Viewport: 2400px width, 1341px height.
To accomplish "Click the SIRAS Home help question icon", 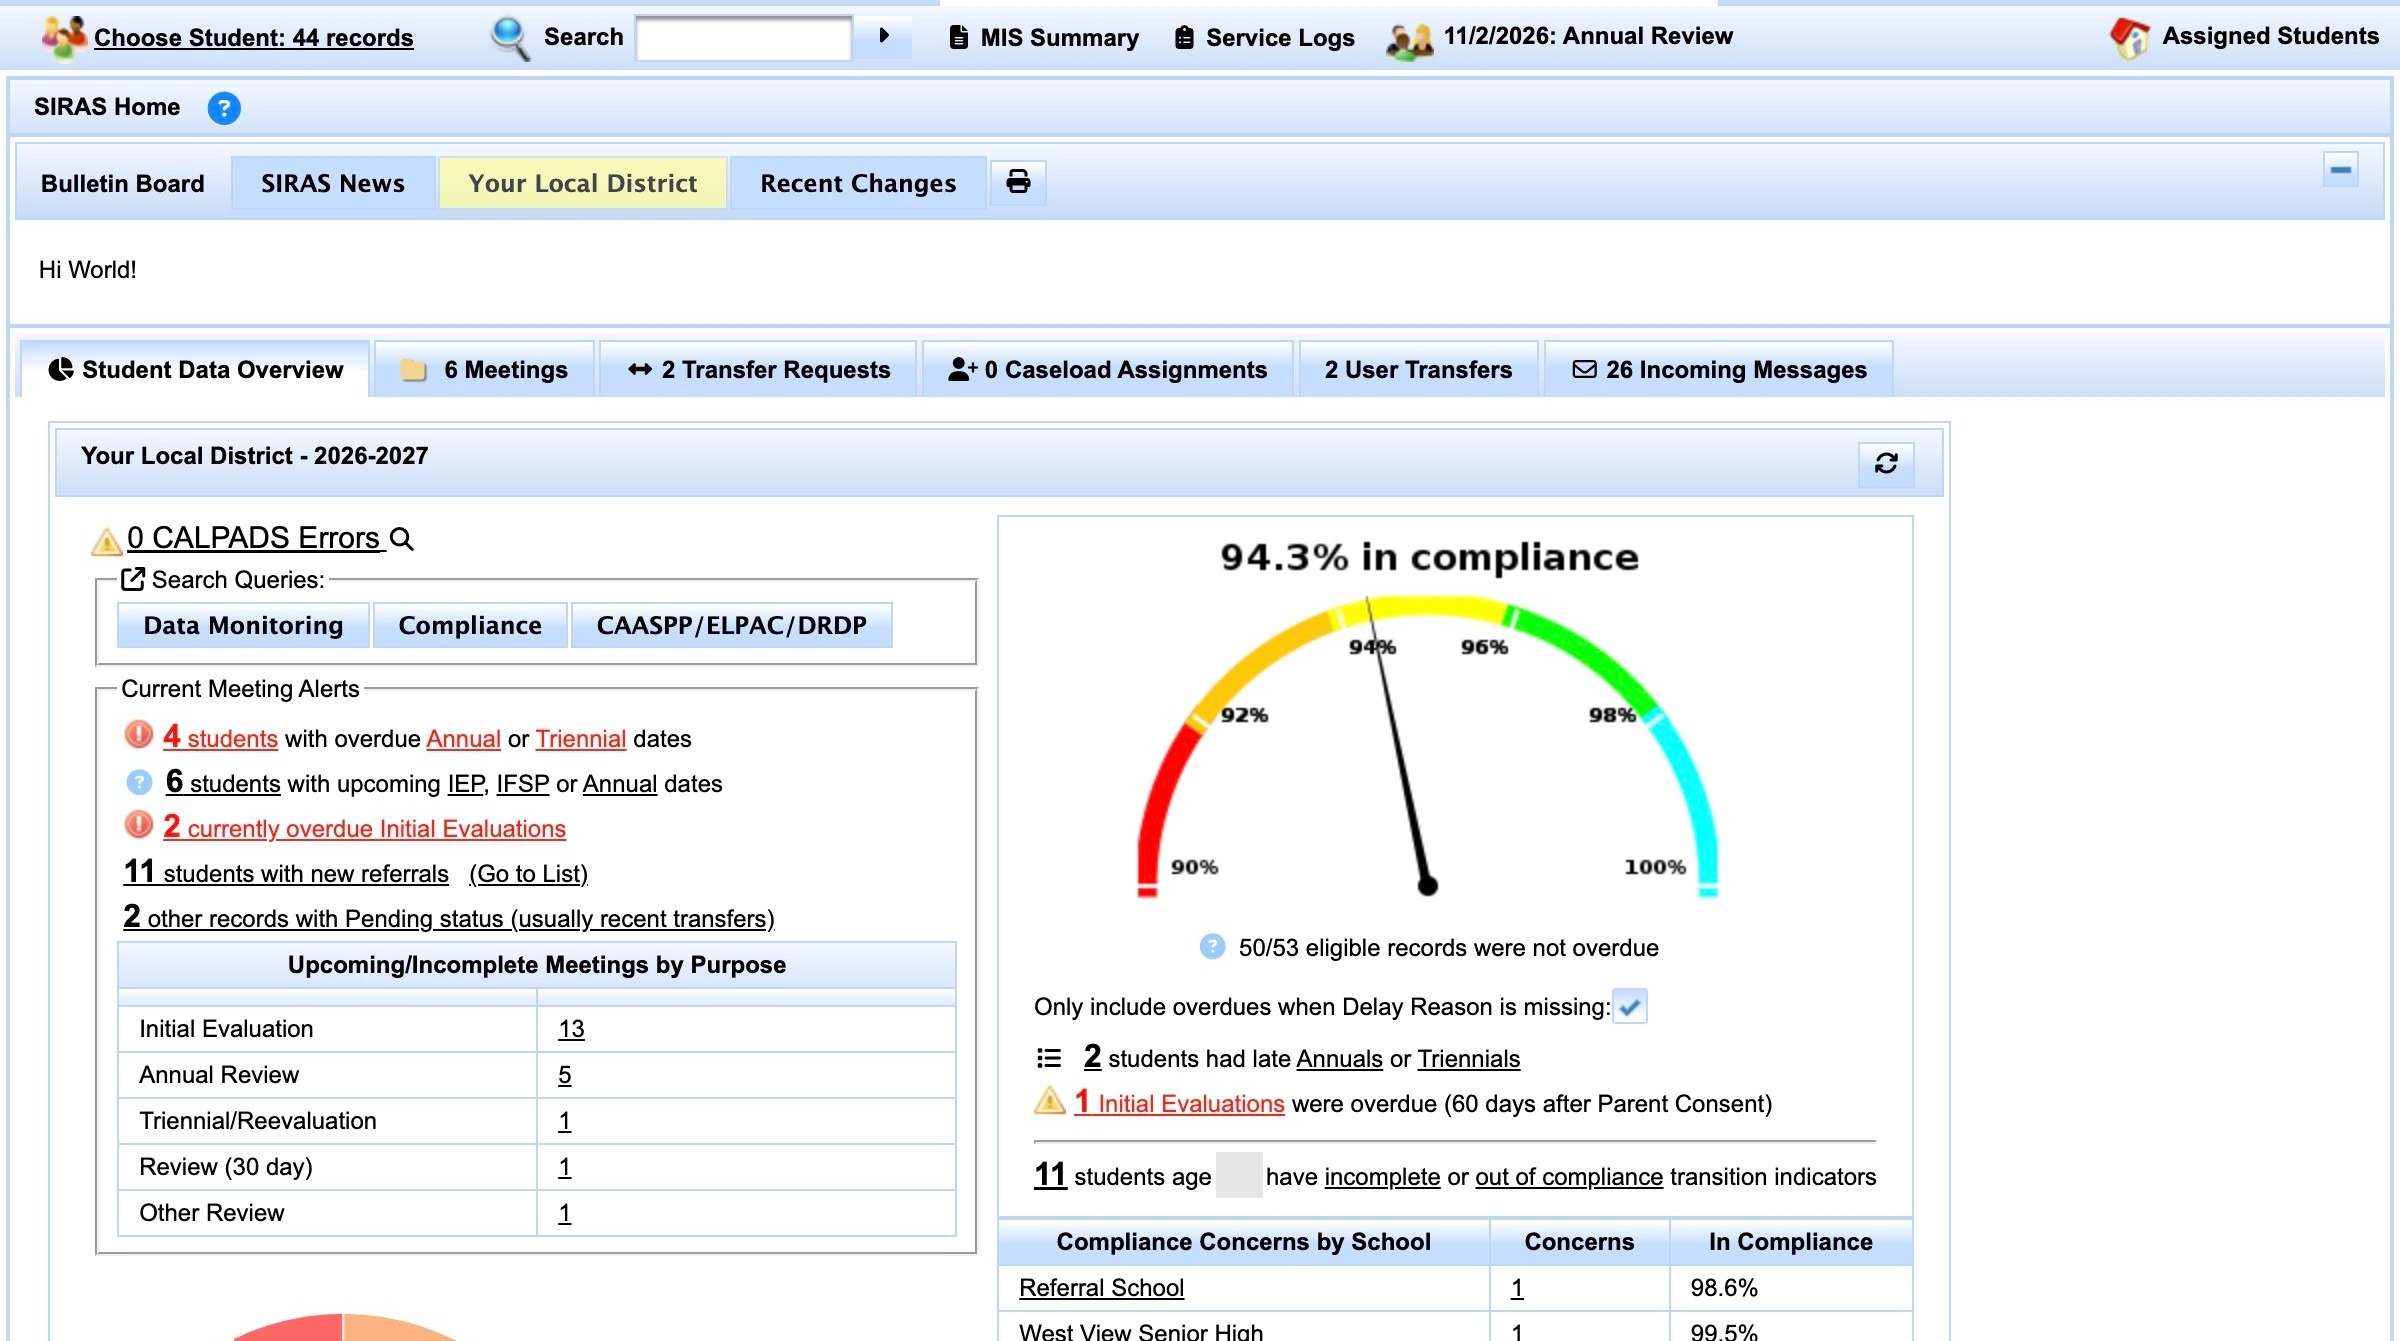I will [224, 108].
